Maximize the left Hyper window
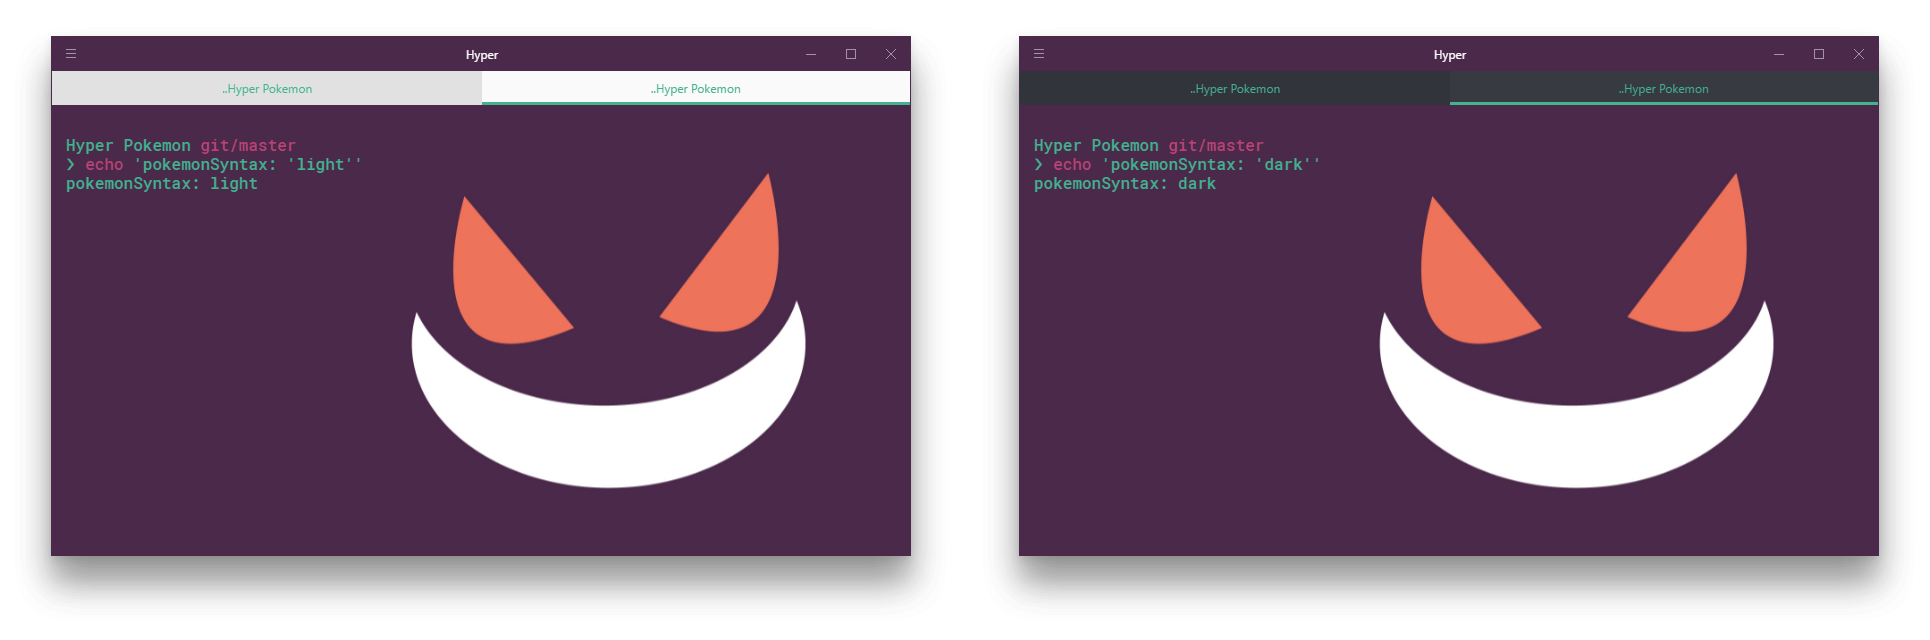 851,54
